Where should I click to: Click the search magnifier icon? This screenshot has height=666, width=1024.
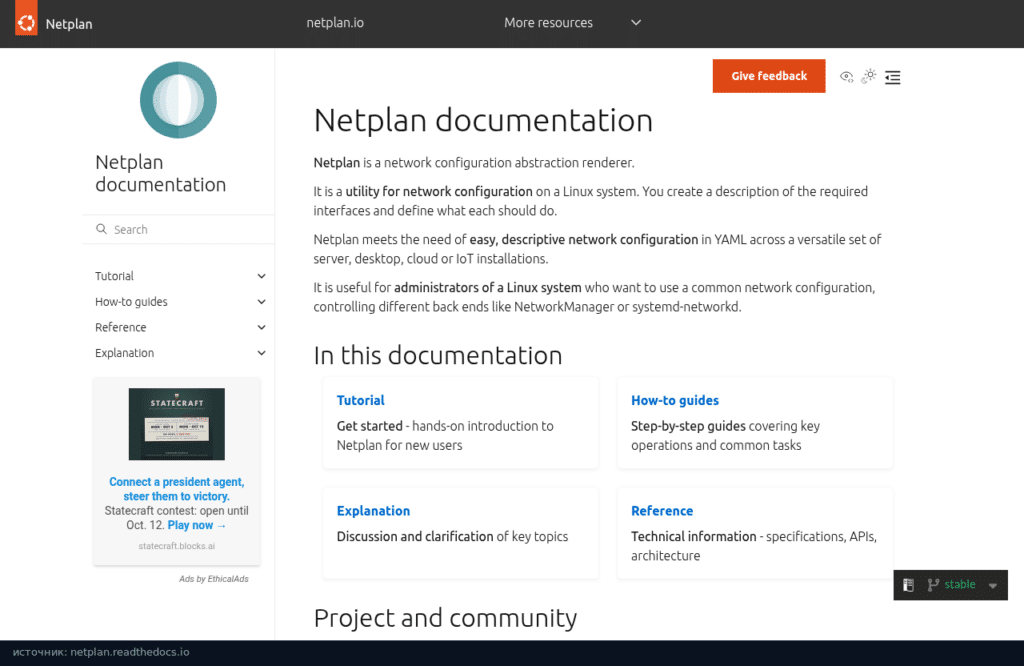tap(101, 229)
